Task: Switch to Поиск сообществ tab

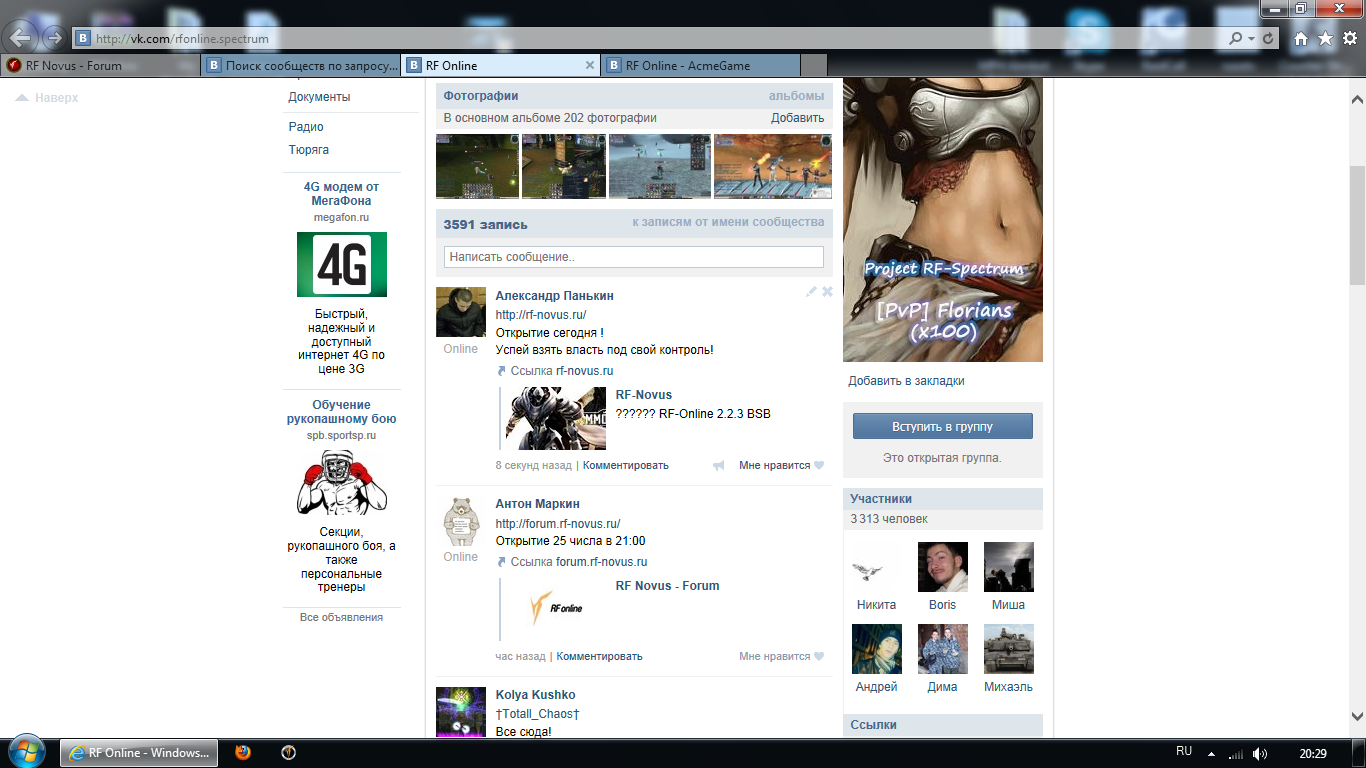Action: point(300,65)
